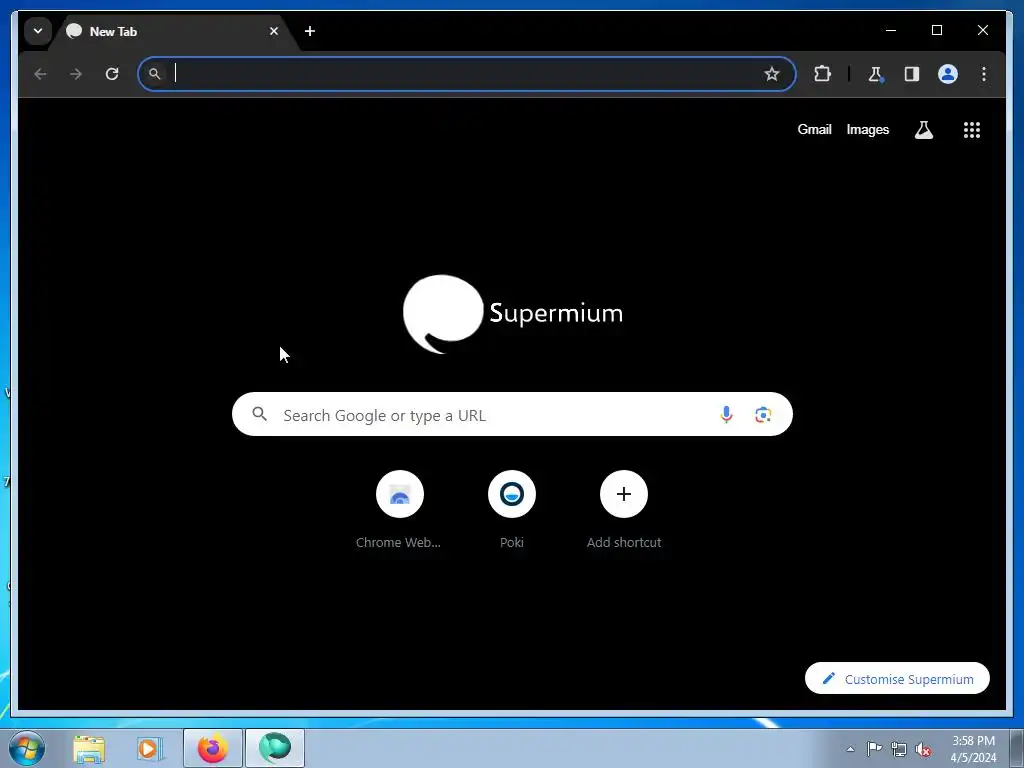Click the Supermium logo
Screen dimensions: 1024x768
point(513,313)
